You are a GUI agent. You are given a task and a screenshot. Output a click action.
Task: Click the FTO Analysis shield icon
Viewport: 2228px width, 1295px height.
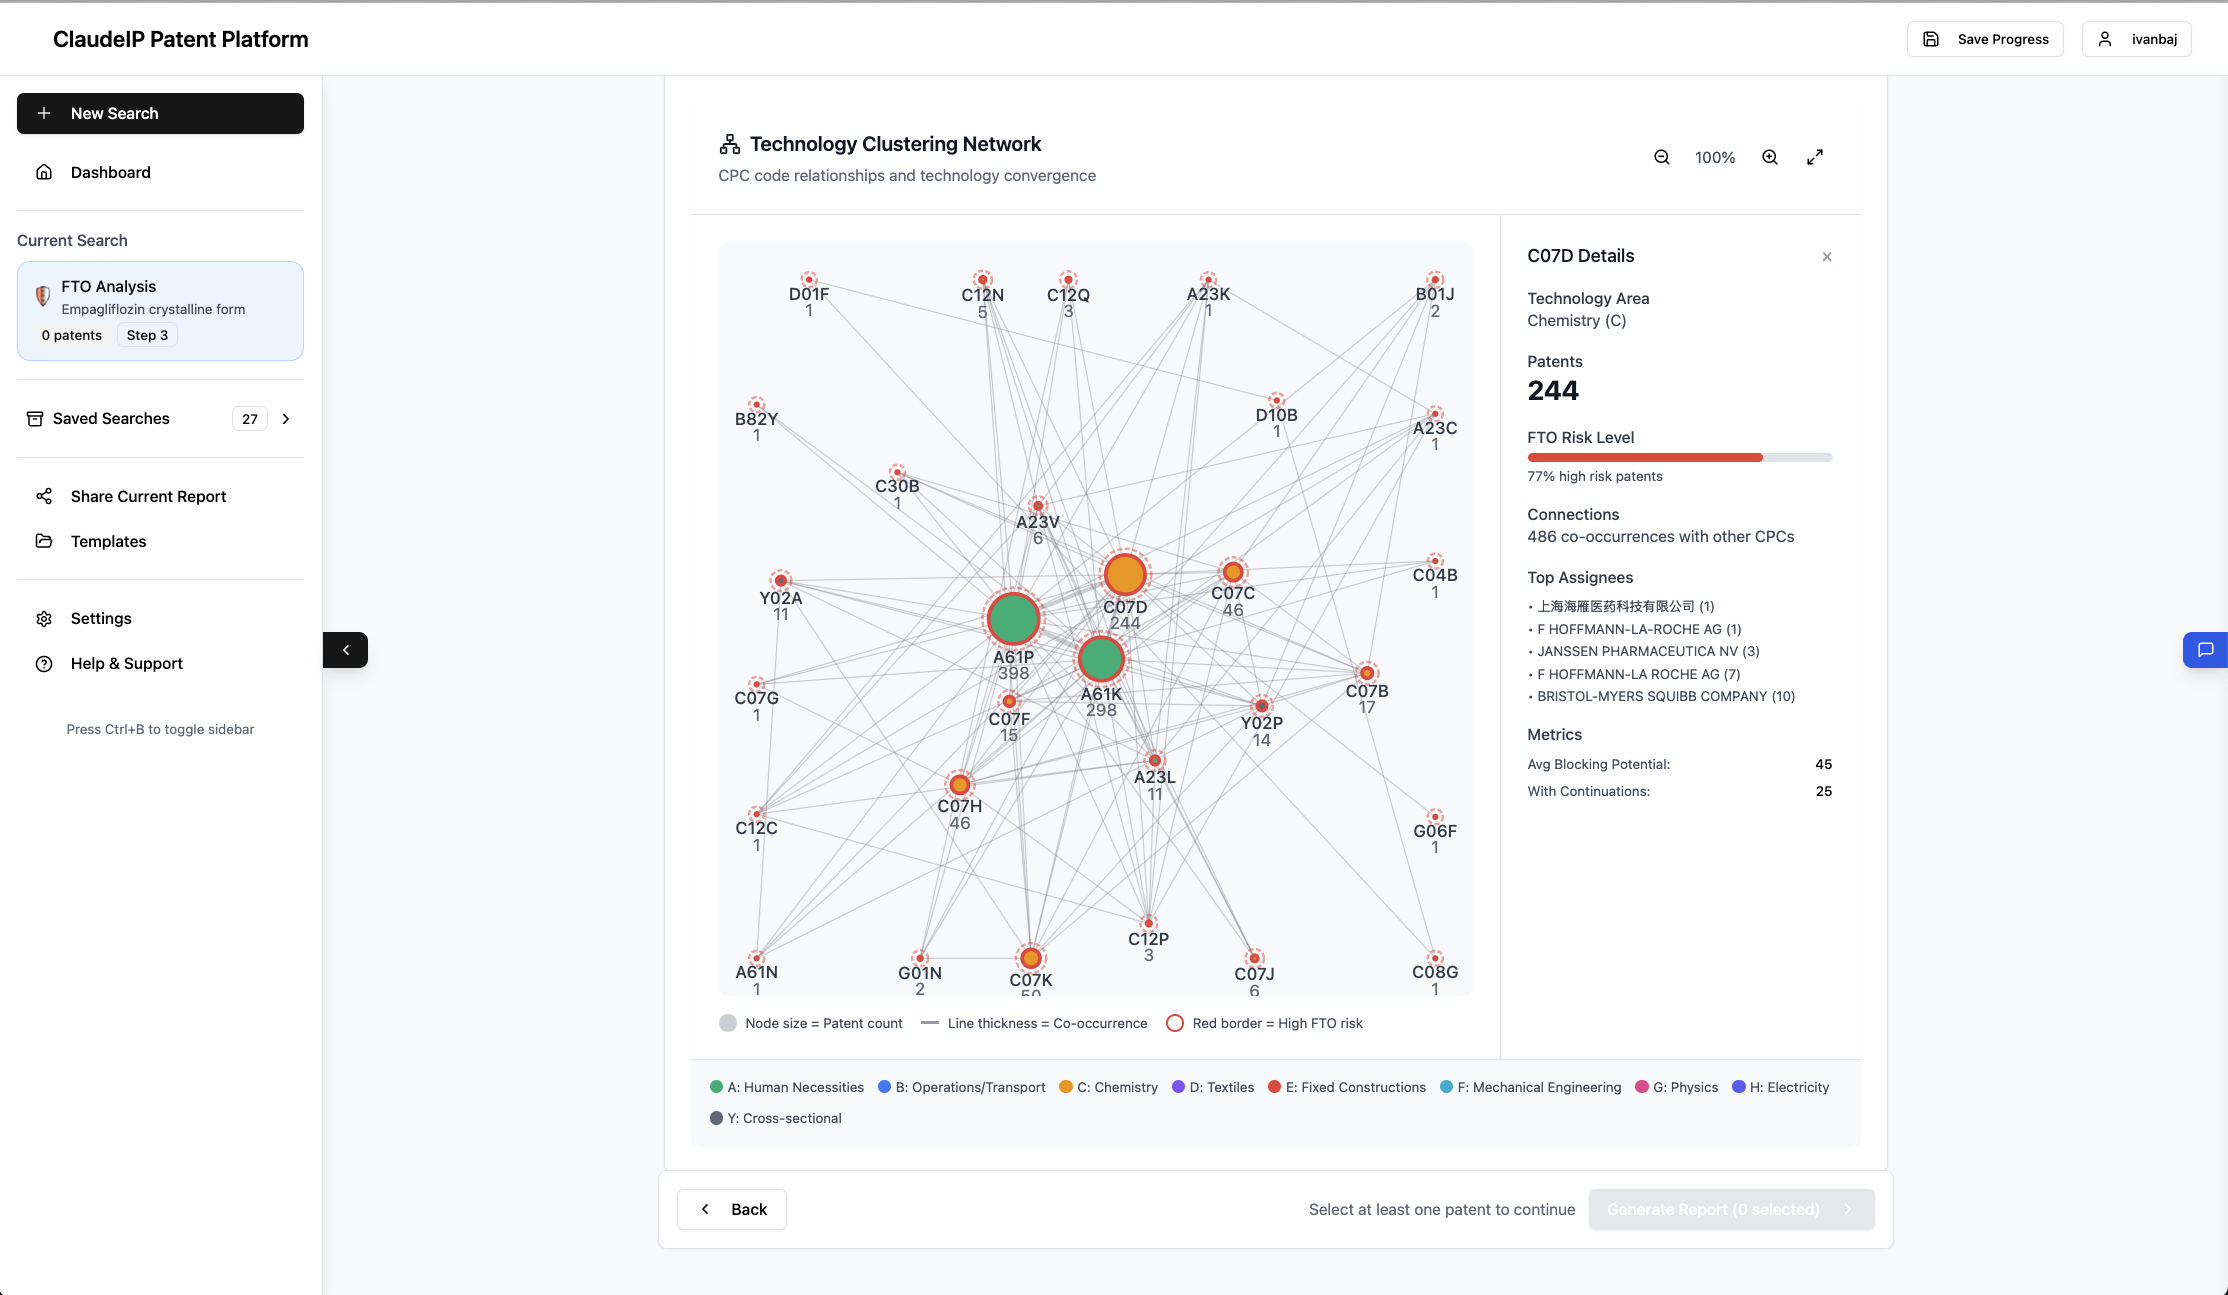(x=42, y=296)
